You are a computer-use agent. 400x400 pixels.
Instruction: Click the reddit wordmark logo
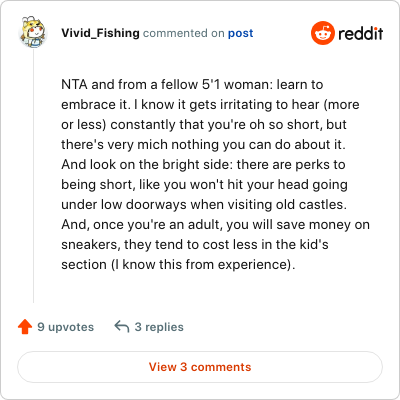[x=361, y=34]
